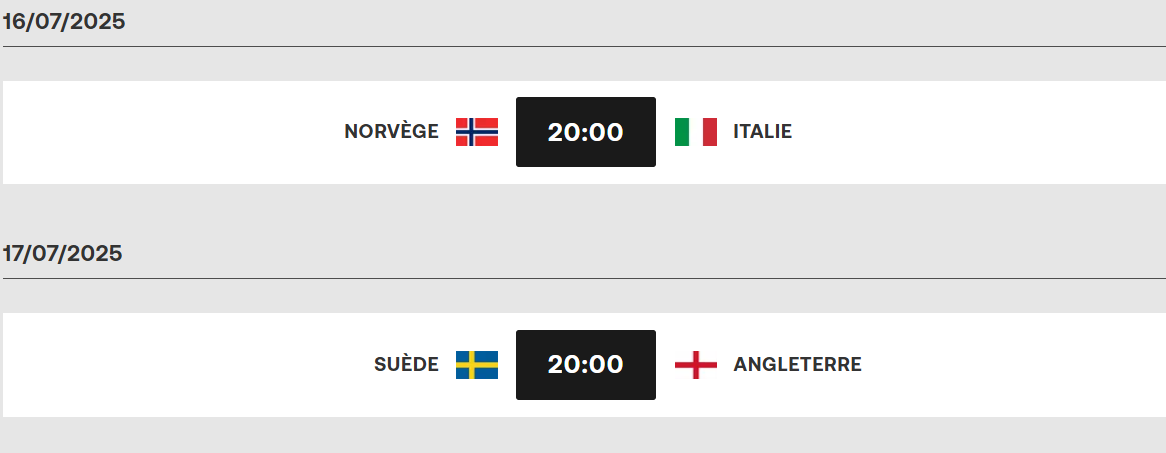
Task: Select the England flag icon
Action: (x=696, y=364)
